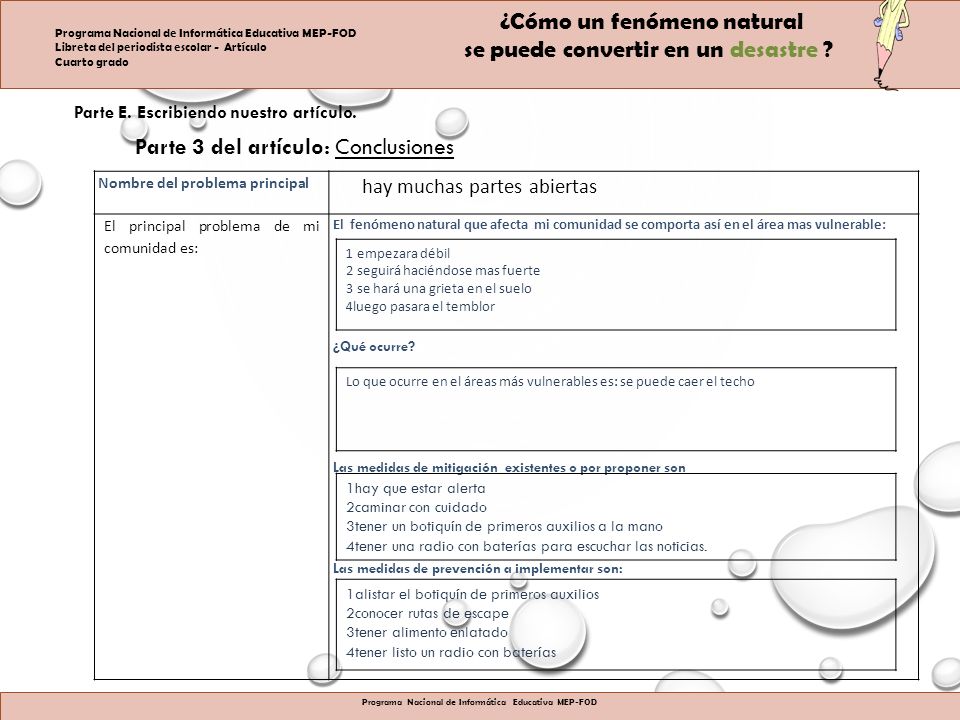Click line '1 empezara débil'

click(397, 253)
